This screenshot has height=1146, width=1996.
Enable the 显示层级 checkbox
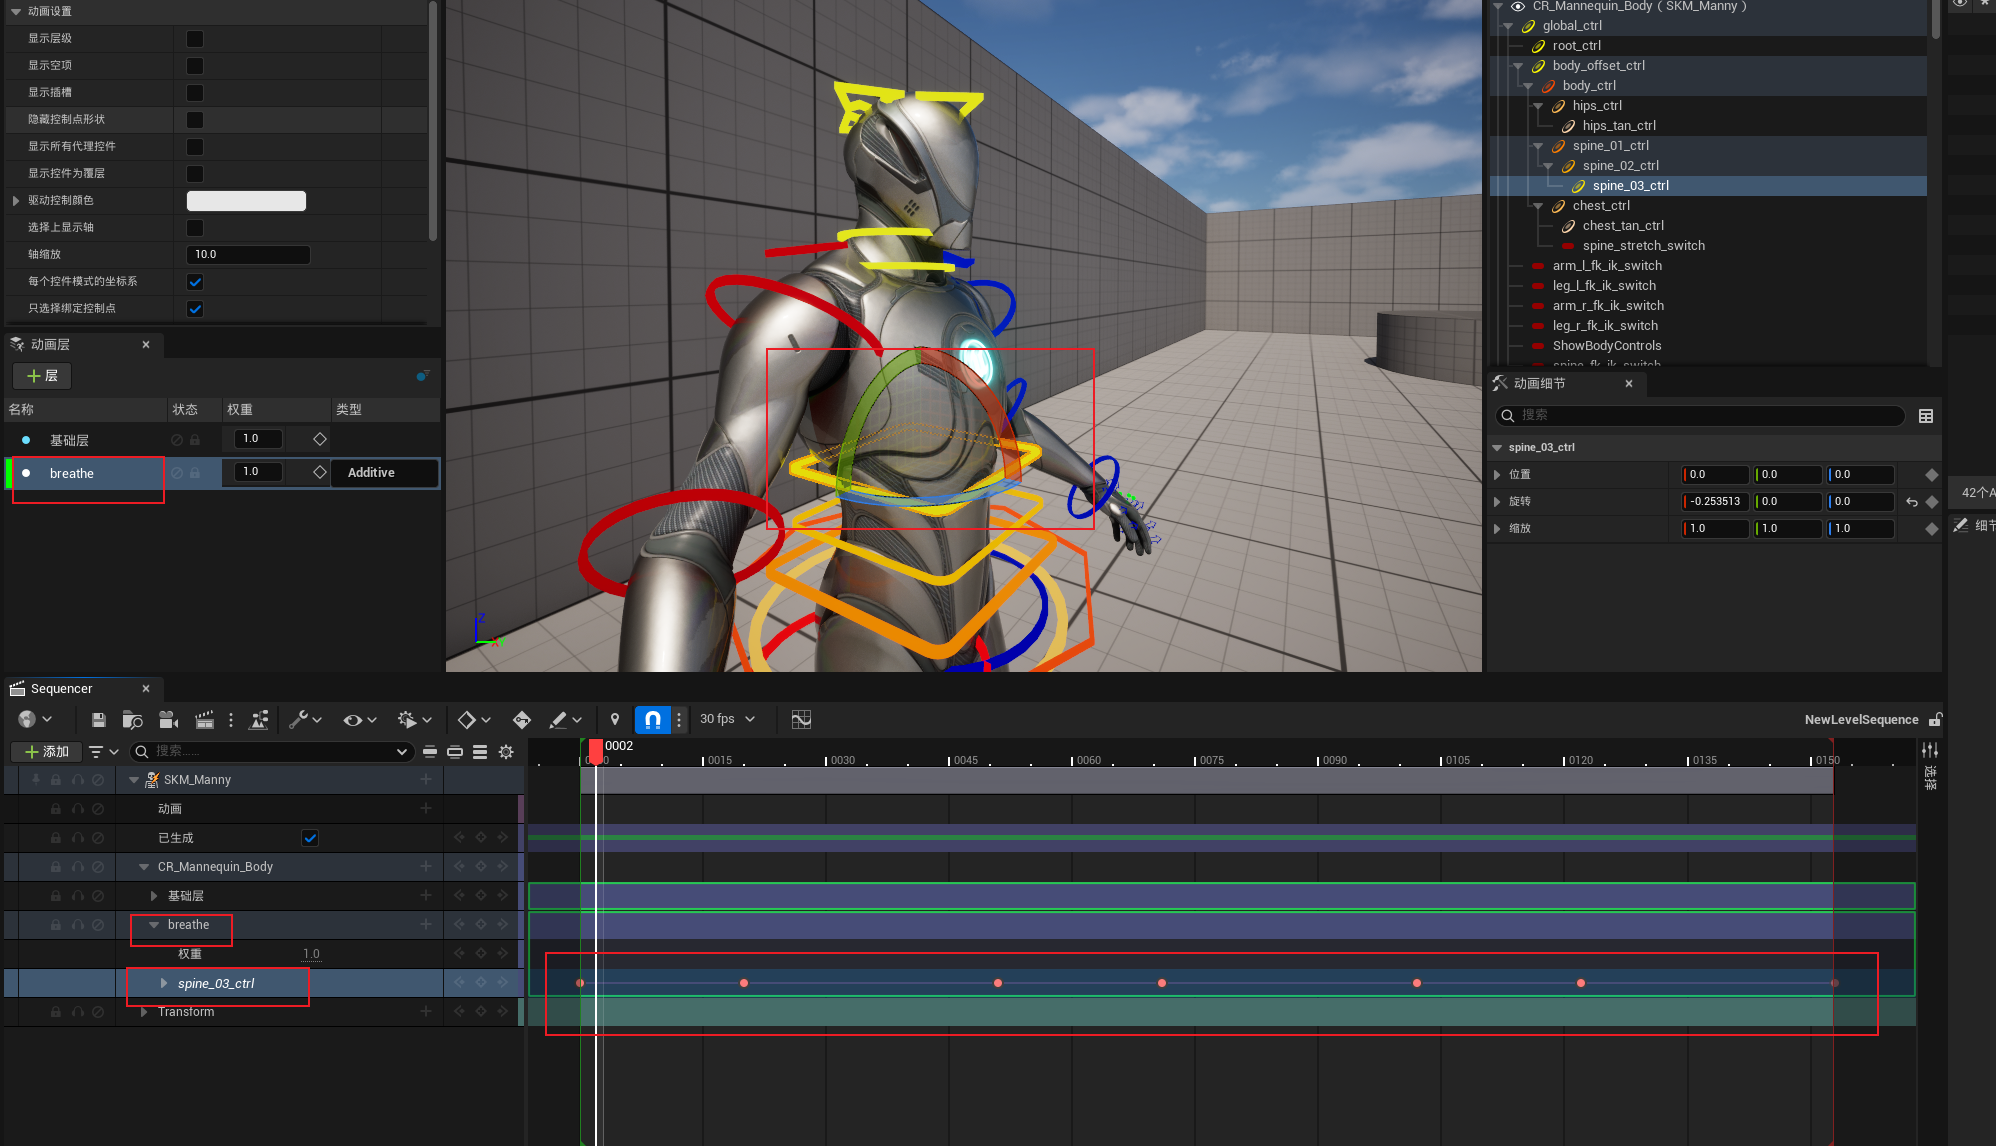click(x=195, y=39)
